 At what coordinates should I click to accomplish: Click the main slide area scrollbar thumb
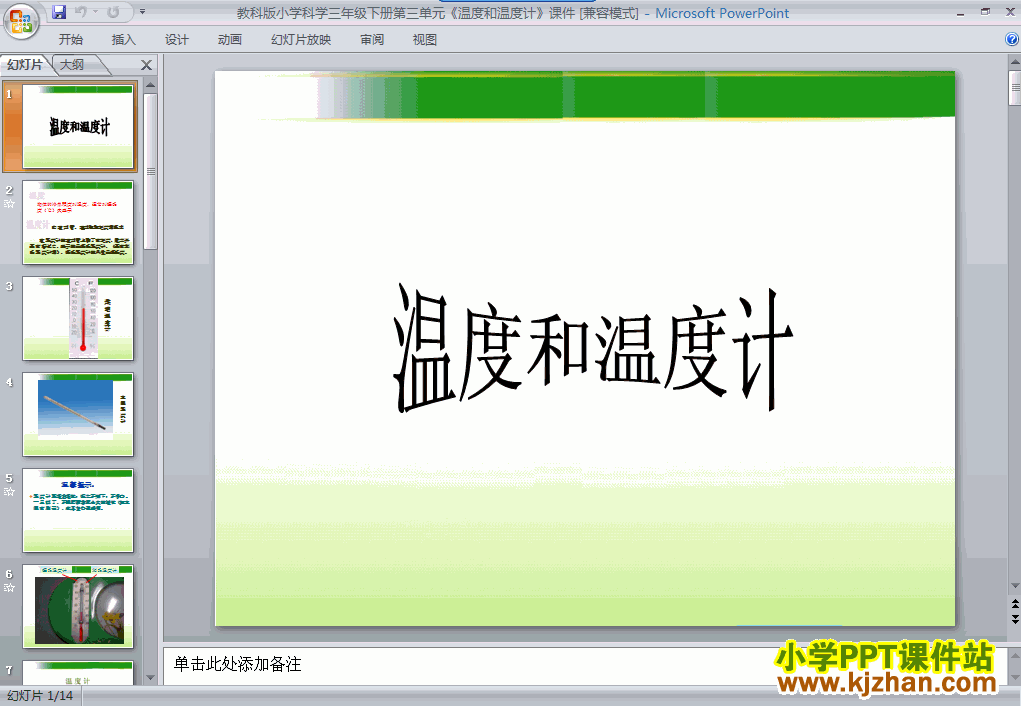1014,88
